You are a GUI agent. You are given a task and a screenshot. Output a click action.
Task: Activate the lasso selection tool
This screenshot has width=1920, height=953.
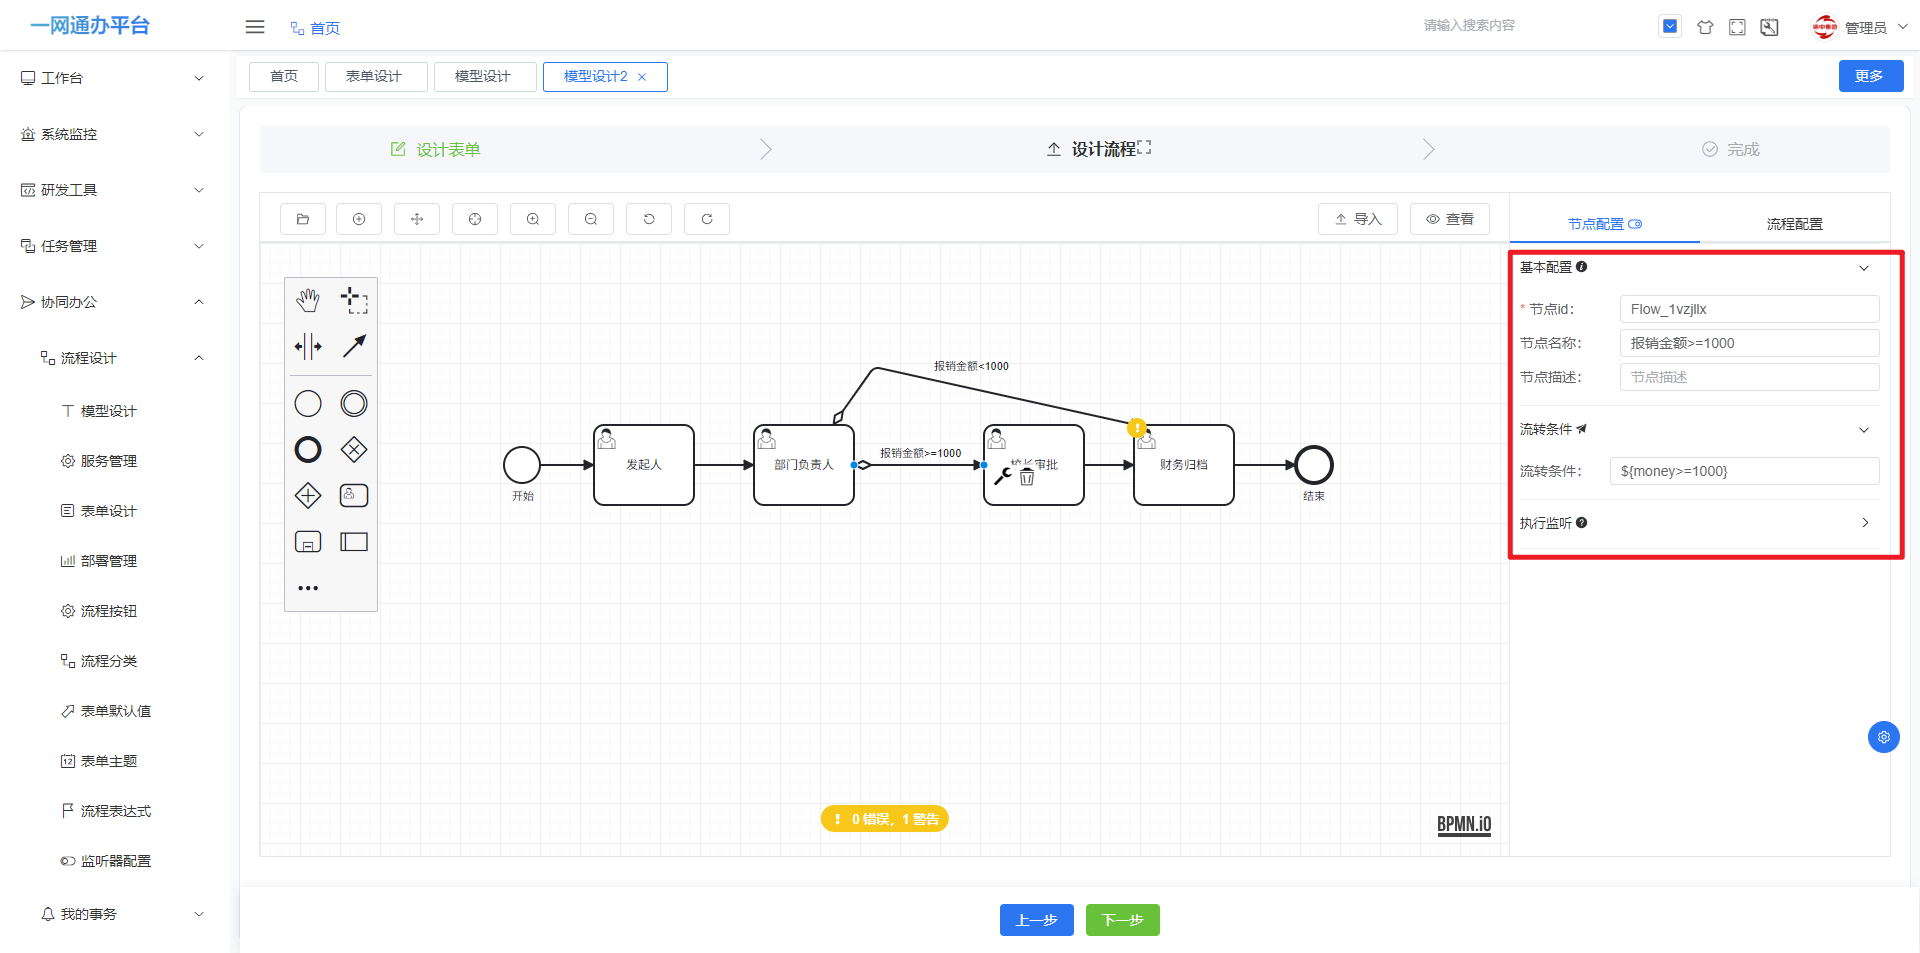tap(354, 300)
